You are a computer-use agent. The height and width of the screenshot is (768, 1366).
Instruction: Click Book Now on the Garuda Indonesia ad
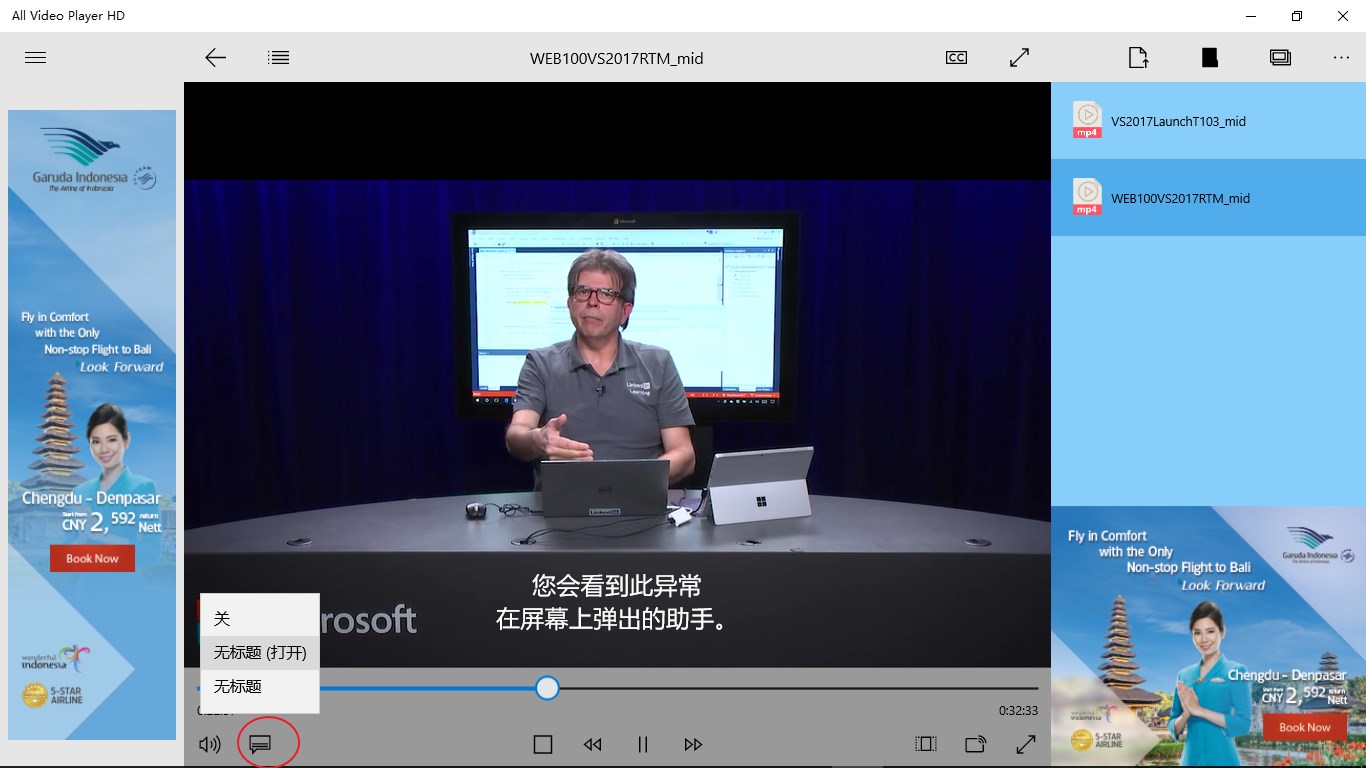[92, 558]
